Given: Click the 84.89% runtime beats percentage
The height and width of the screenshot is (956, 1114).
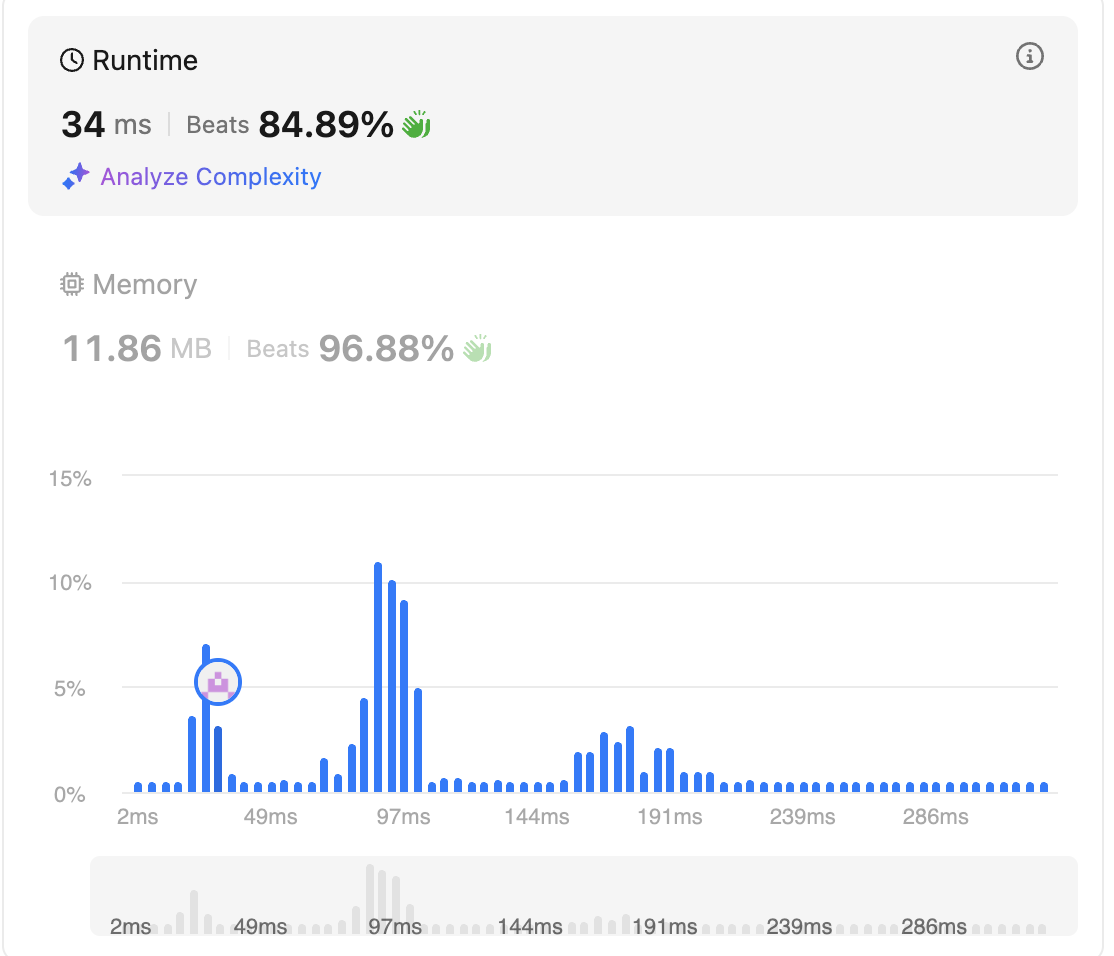Looking at the screenshot, I should coord(326,125).
